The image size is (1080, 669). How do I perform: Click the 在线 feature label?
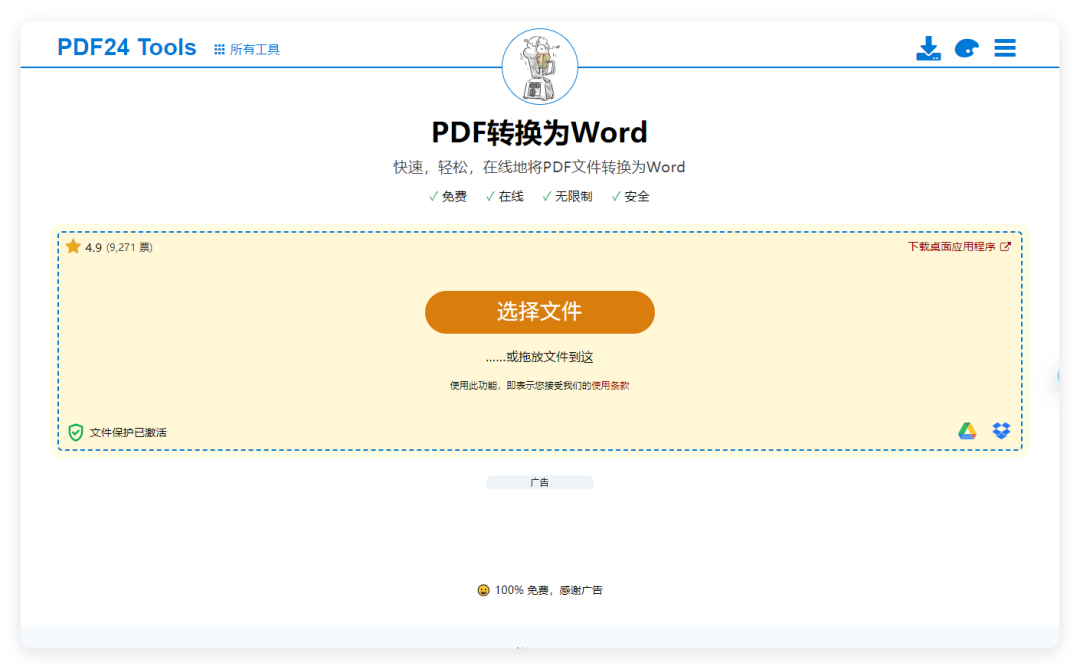(510, 196)
